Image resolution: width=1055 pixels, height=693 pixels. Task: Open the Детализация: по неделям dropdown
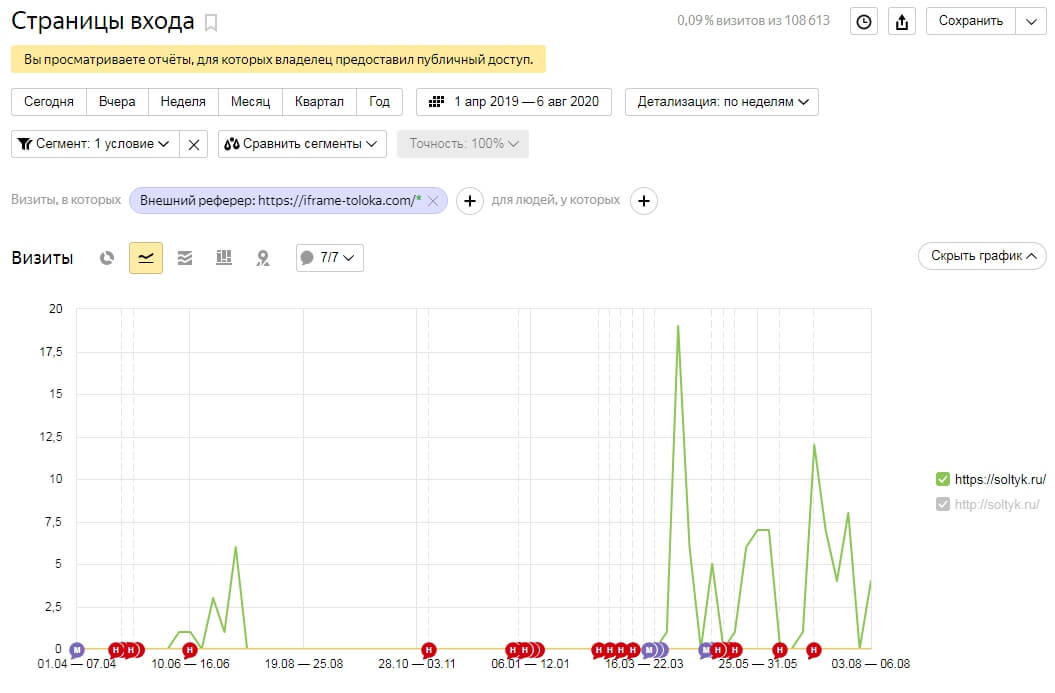pyautogui.click(x=722, y=102)
